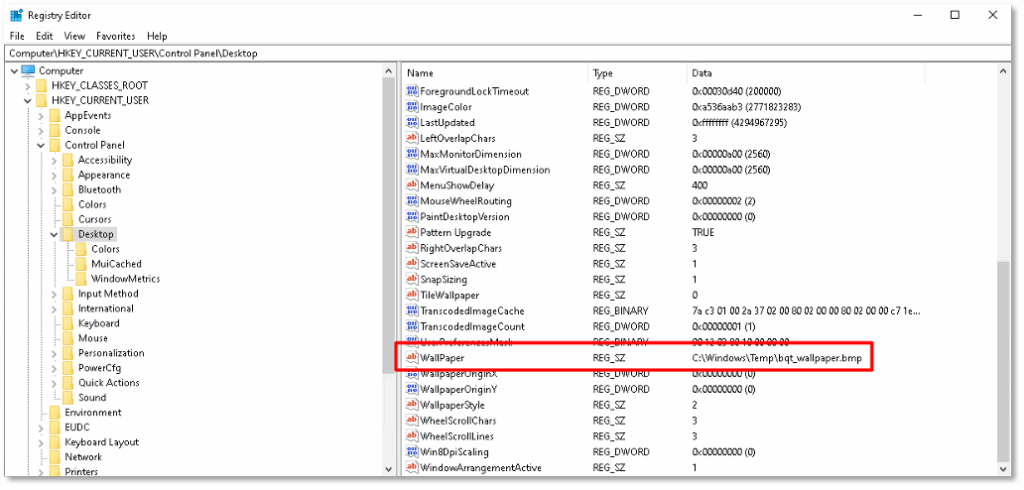The width and height of the screenshot is (1024, 490).
Task: Click the WallPaper string value icon
Action: click(411, 357)
